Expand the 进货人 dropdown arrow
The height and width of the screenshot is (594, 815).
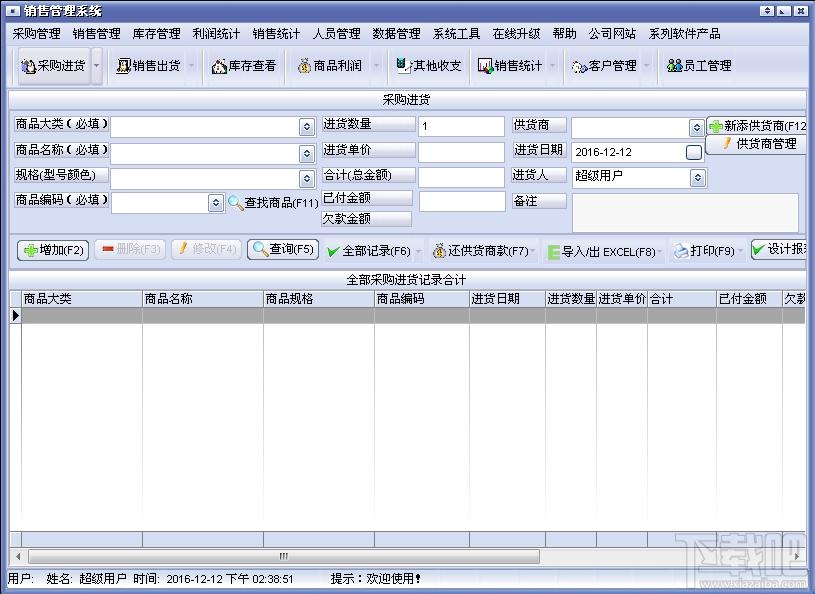pyautogui.click(x=698, y=178)
